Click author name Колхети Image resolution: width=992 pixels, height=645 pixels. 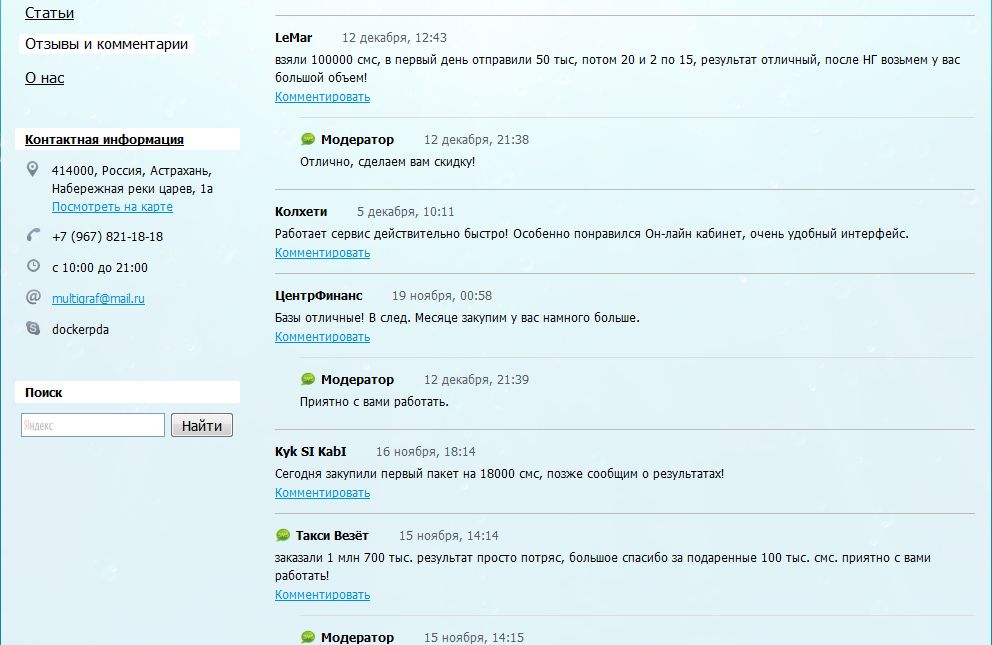point(301,212)
